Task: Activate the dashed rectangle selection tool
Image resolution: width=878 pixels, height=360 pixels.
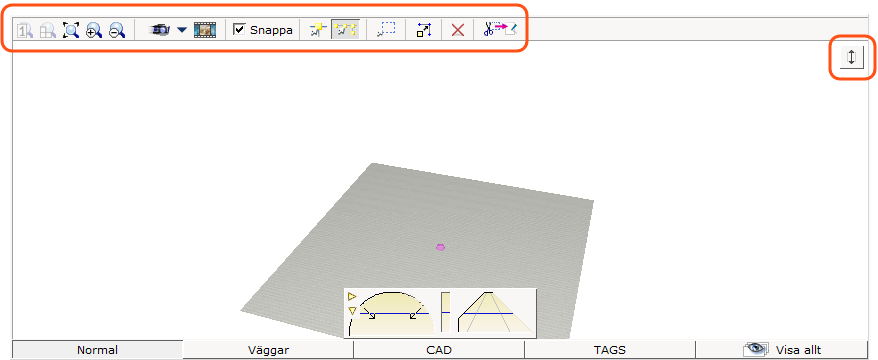Action: click(386, 30)
